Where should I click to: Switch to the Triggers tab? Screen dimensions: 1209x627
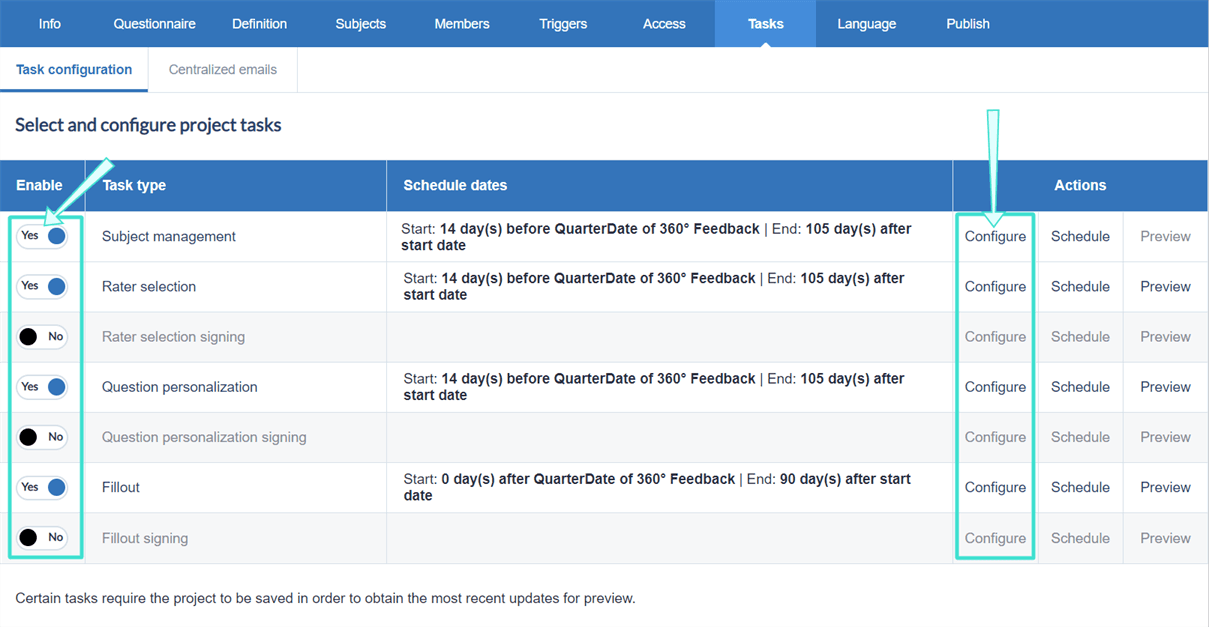click(x=563, y=24)
